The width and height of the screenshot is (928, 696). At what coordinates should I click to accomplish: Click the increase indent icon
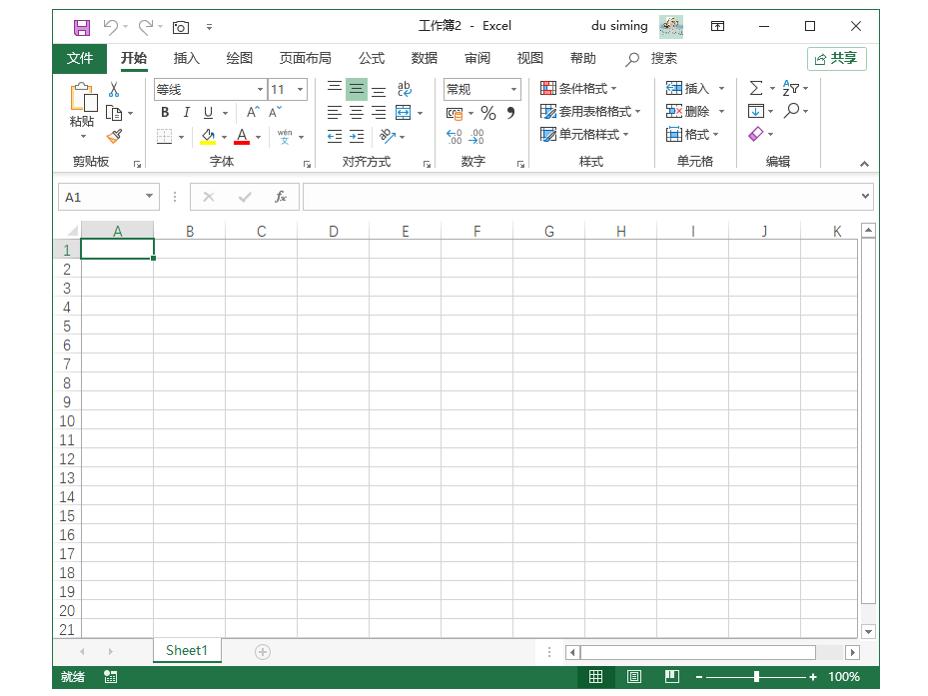click(357, 137)
